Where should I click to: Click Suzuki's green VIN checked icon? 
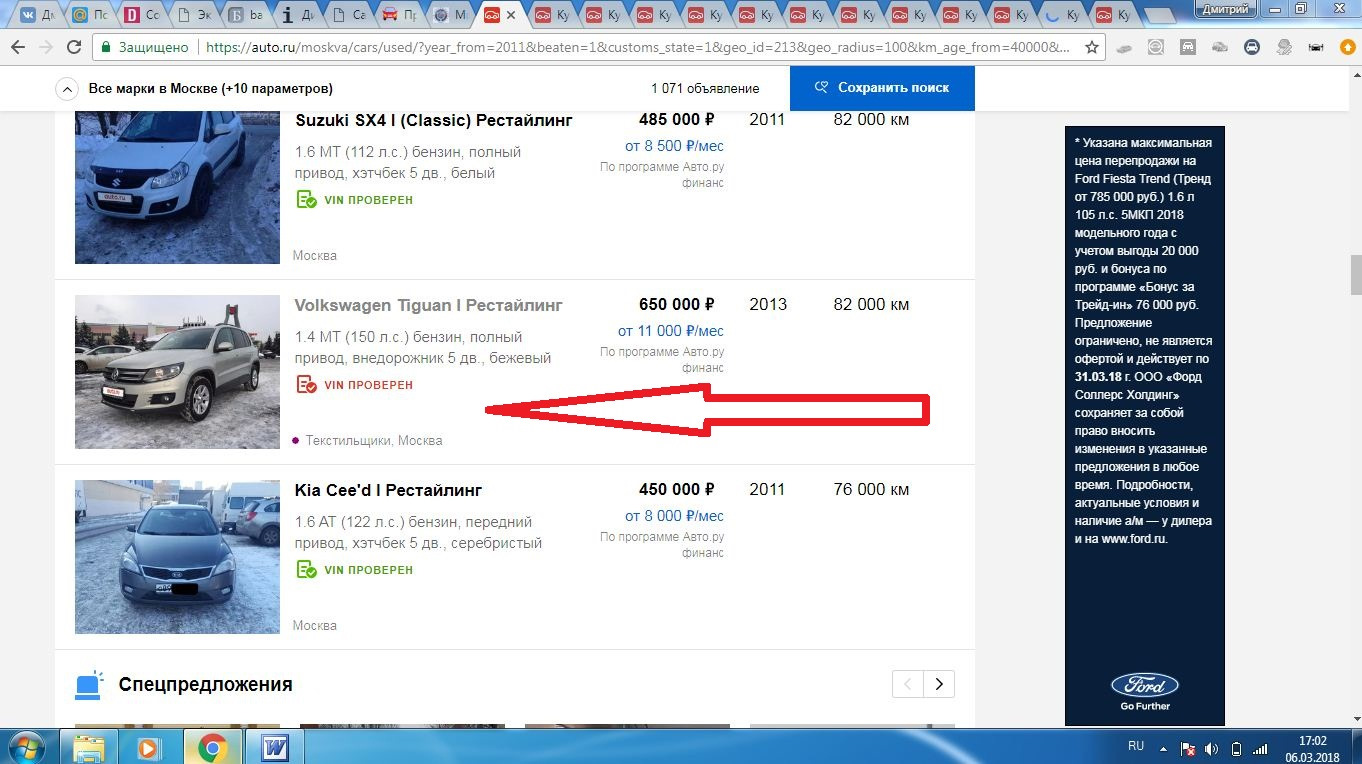pos(306,200)
